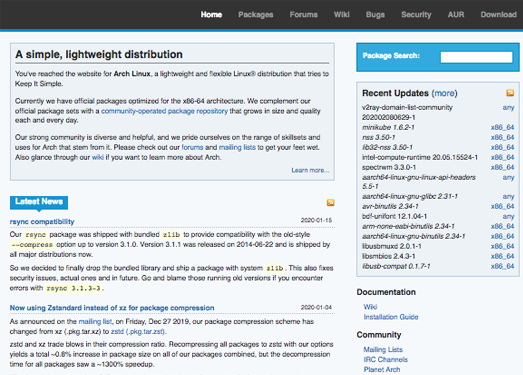Open the intel-compute-runtime 20.05.15524-1 entry
523x375 pixels.
tap(420, 157)
